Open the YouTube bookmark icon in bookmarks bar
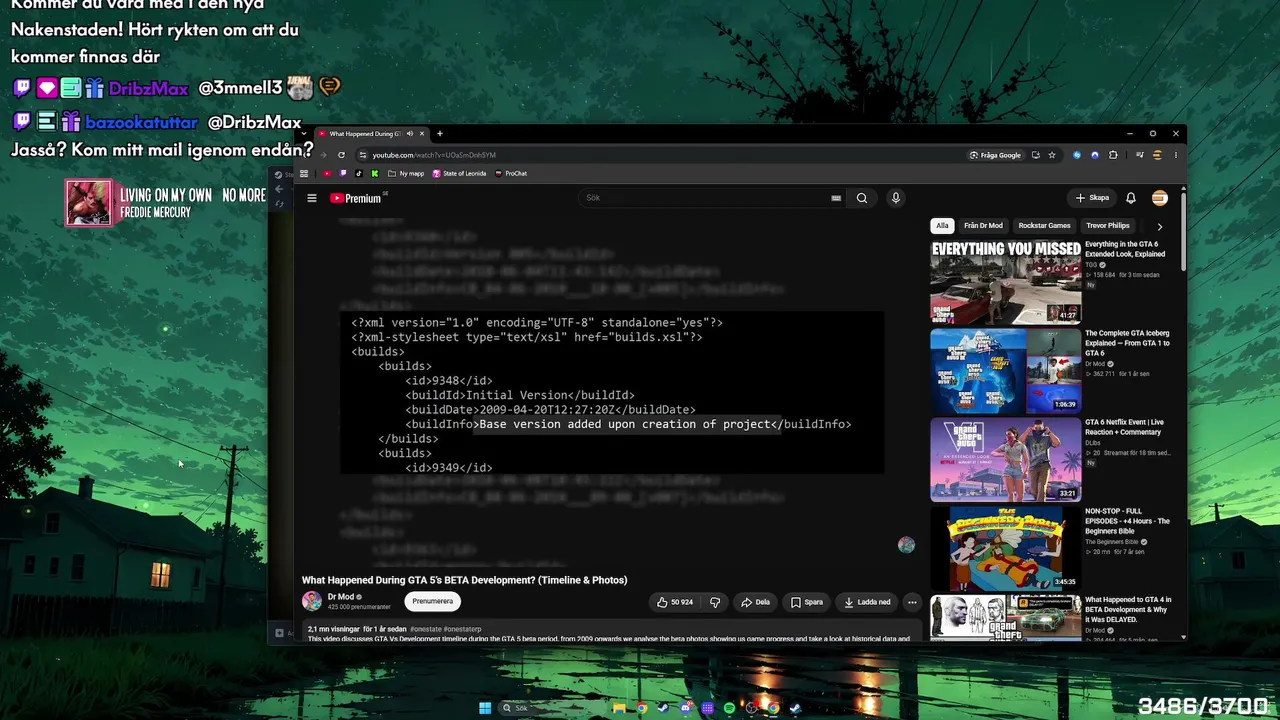 [x=327, y=173]
